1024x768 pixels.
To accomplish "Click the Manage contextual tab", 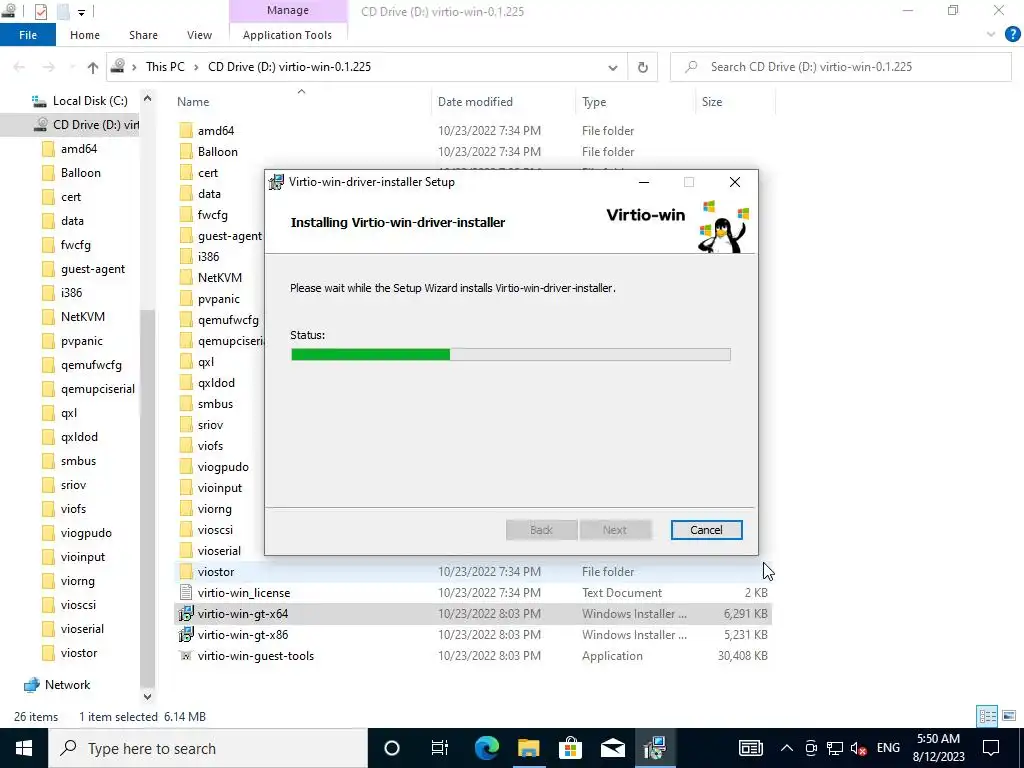I will 288,10.
